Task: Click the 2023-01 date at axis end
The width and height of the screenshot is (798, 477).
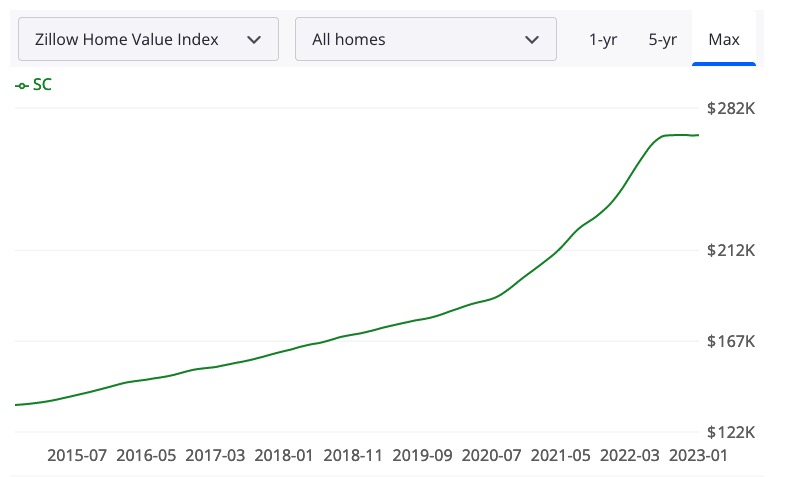Action: pyautogui.click(x=698, y=455)
